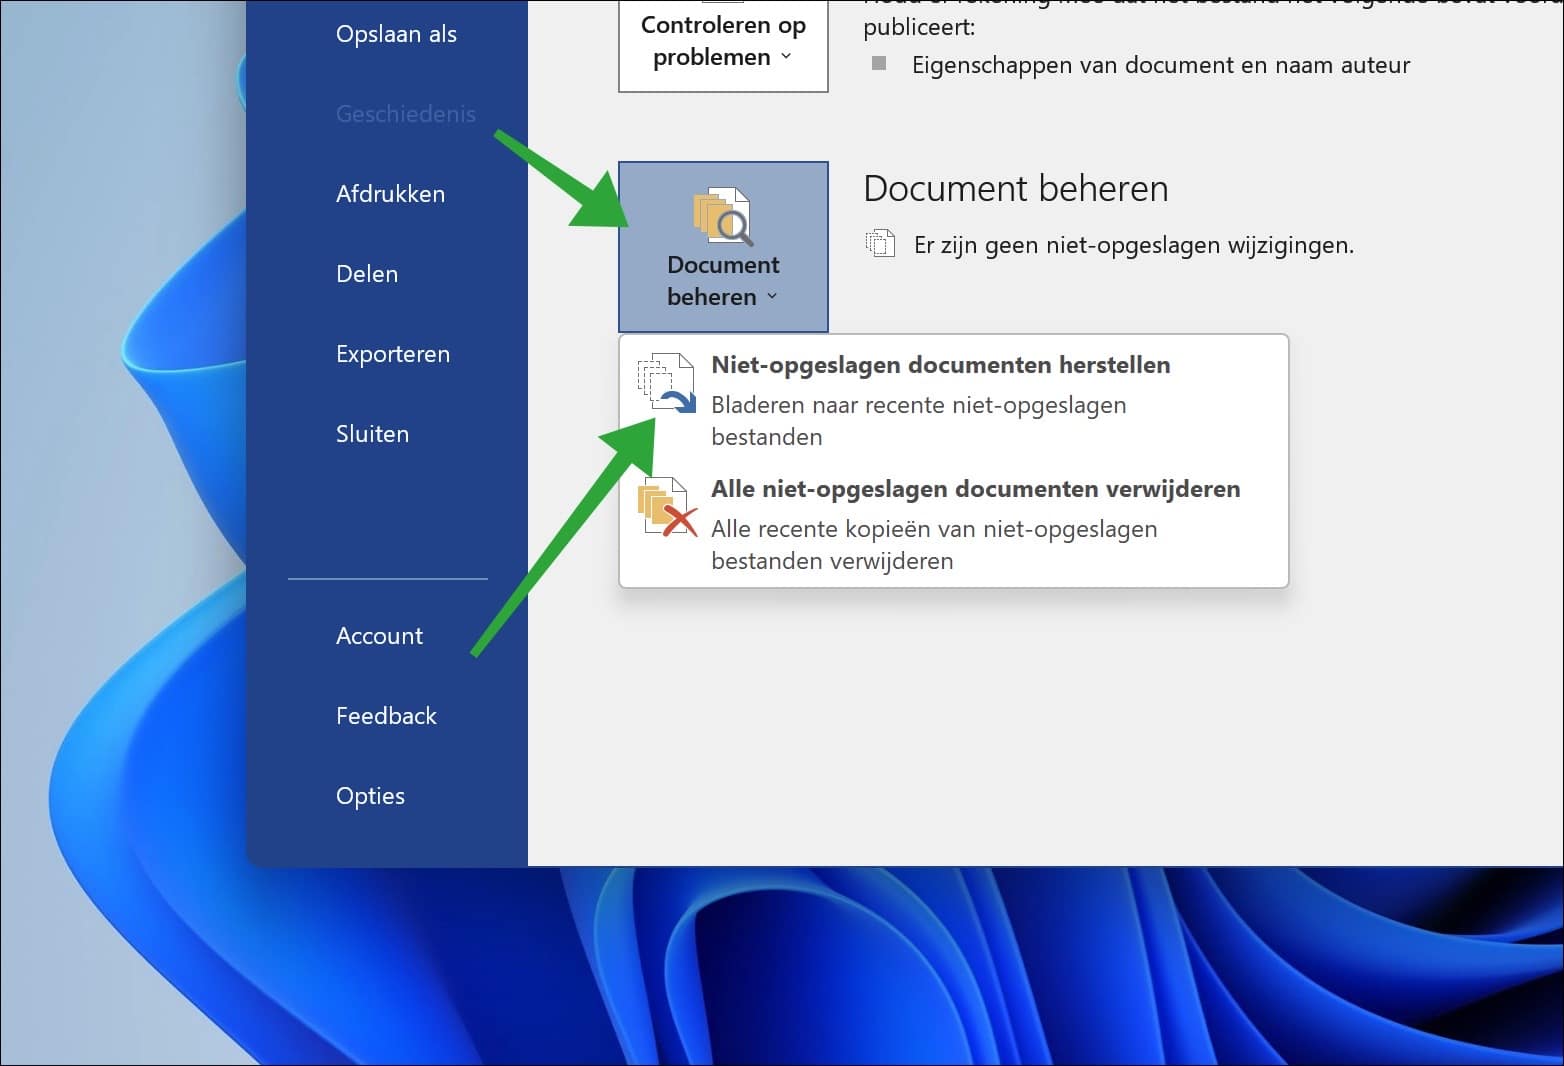Open the Delen pane
Image resolution: width=1564 pixels, height=1066 pixels.
(x=367, y=273)
